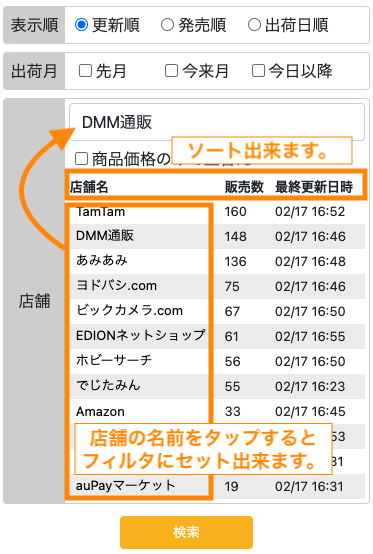The width and height of the screenshot is (373, 554).
Task: Click sales count 148 cell
Action: [236, 236]
